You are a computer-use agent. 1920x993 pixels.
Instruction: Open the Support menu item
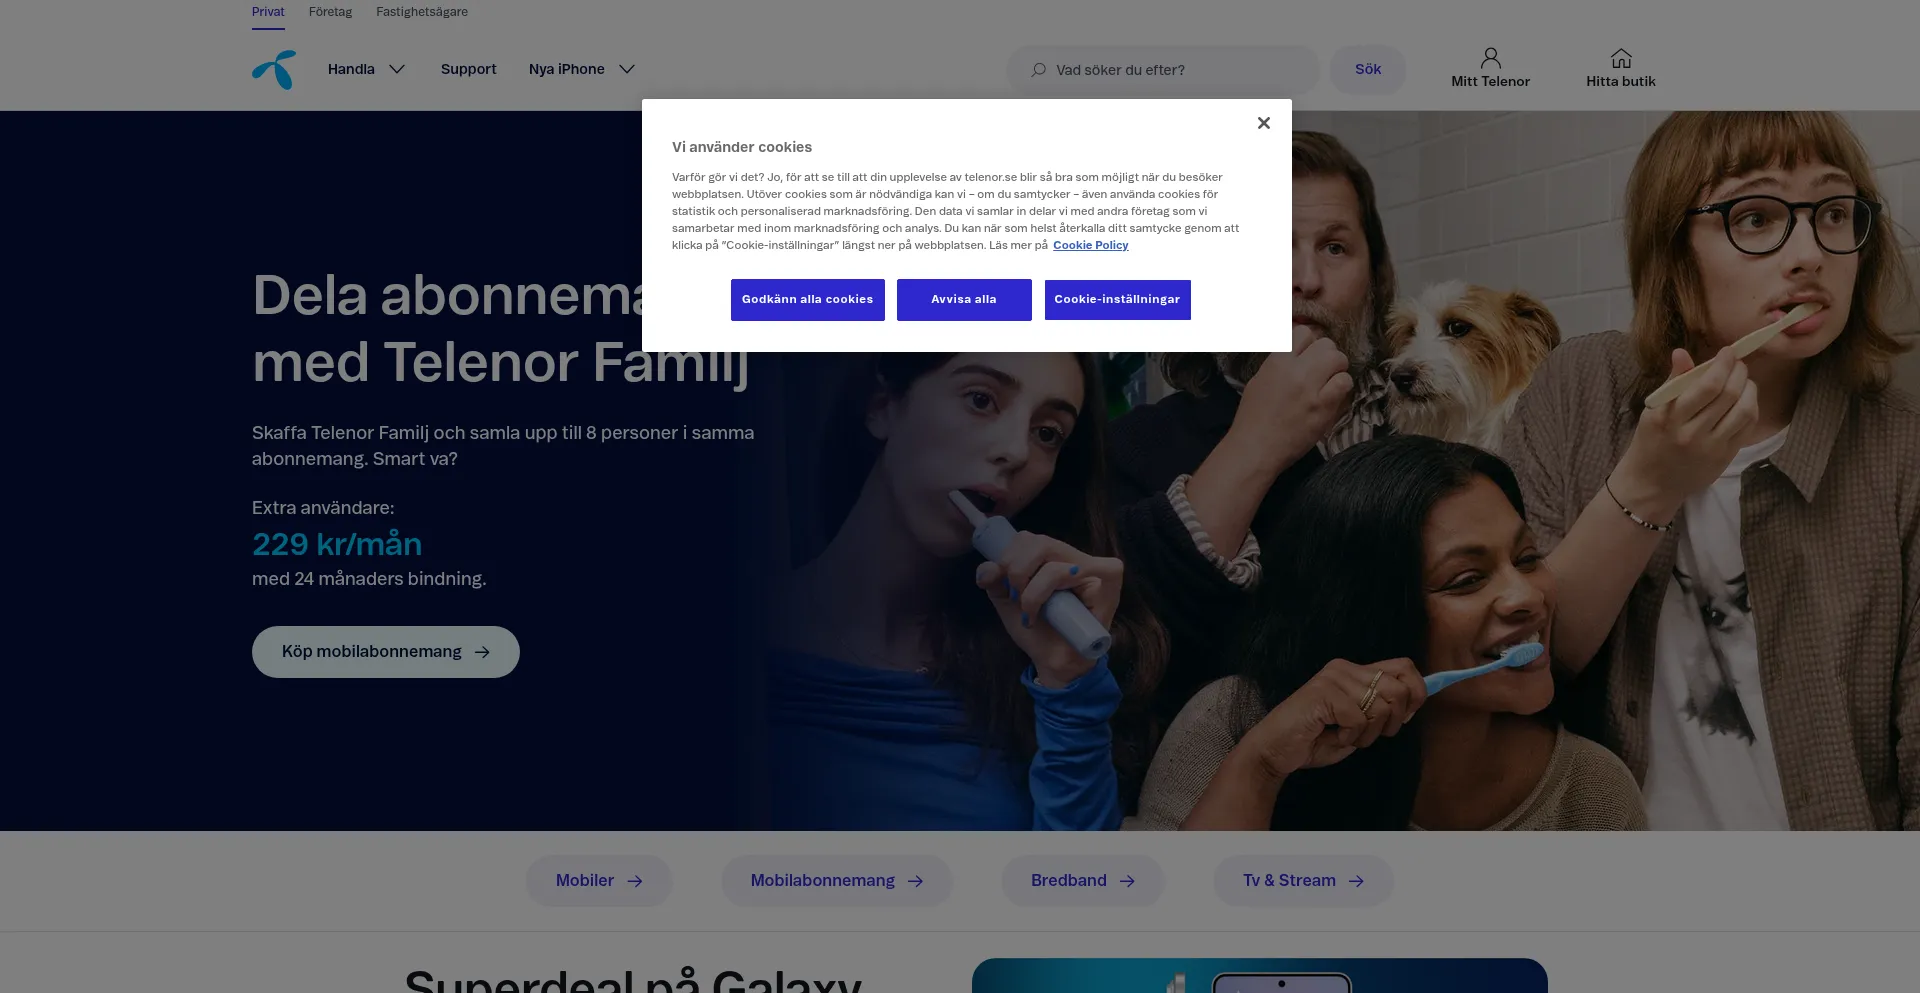(469, 69)
